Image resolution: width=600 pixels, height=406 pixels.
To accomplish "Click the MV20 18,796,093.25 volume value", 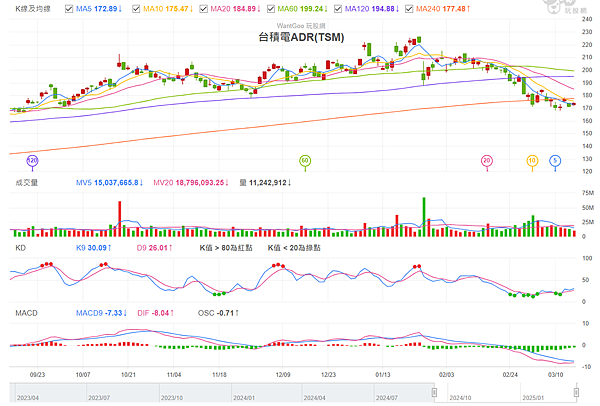I will pyautogui.click(x=191, y=183).
